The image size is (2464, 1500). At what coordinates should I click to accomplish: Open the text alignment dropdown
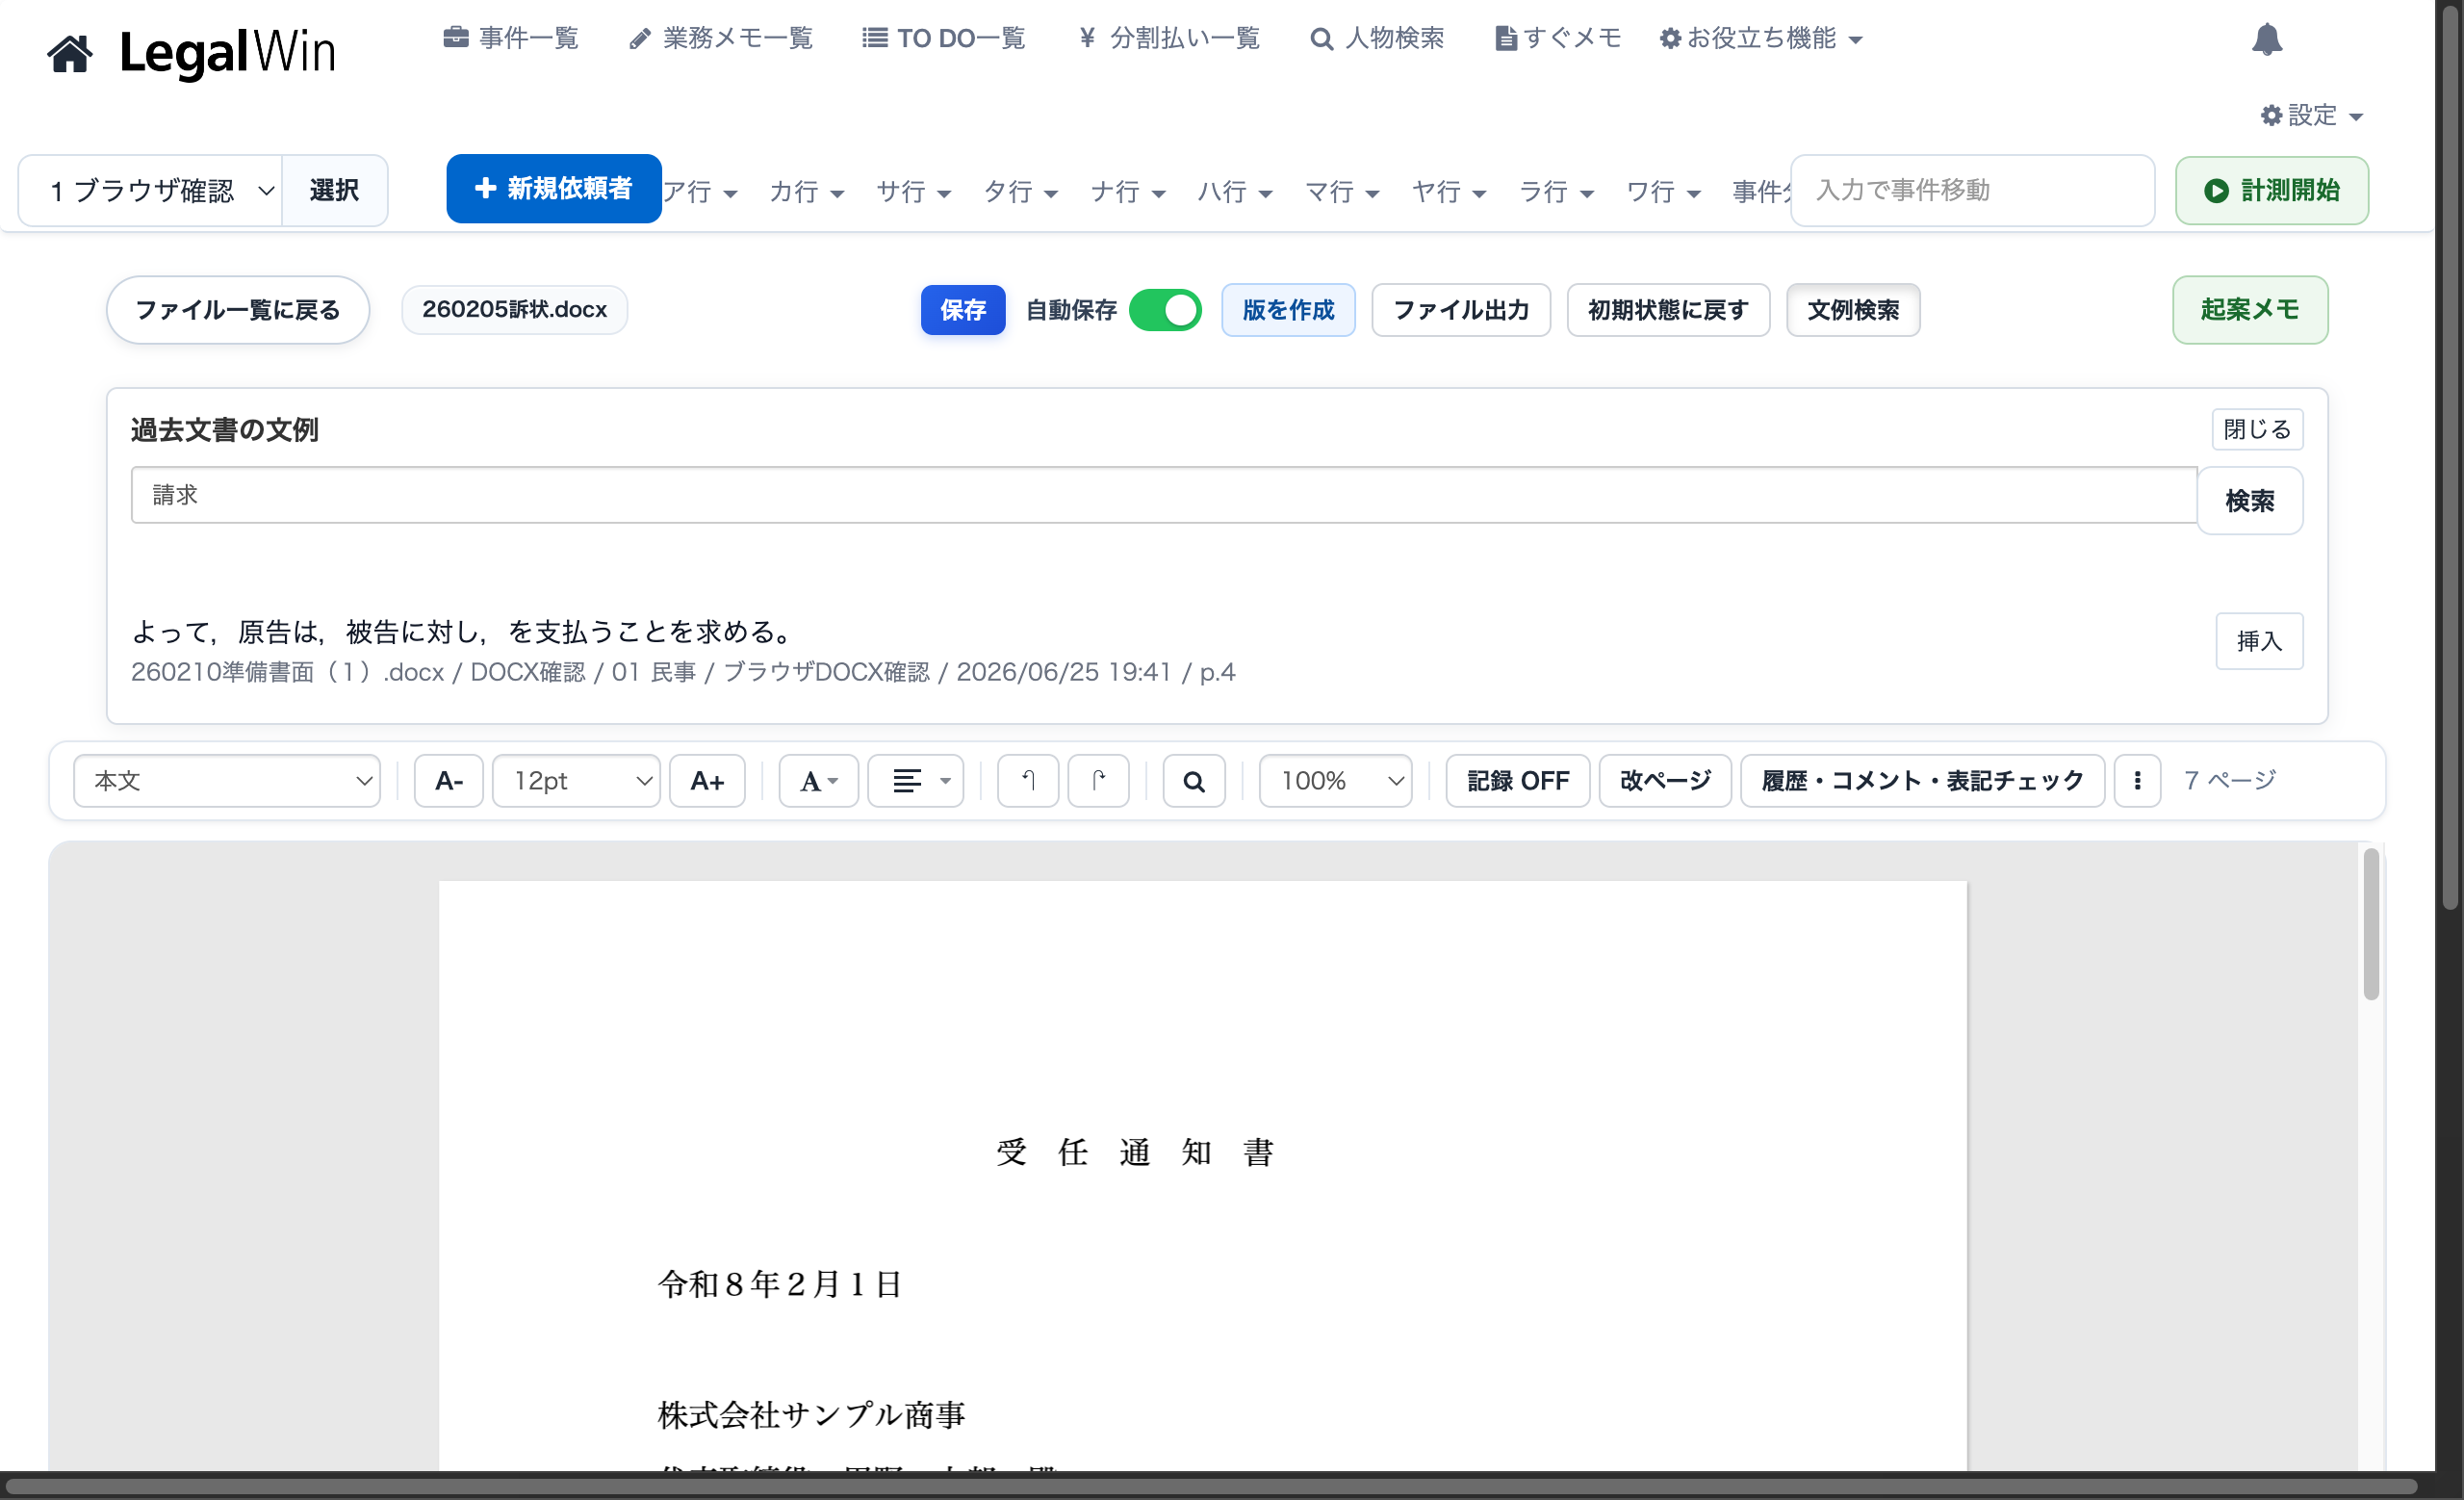point(915,780)
